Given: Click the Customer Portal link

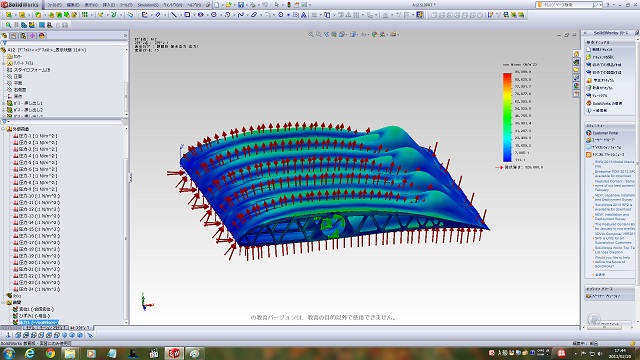Looking at the screenshot, I should pos(605,133).
